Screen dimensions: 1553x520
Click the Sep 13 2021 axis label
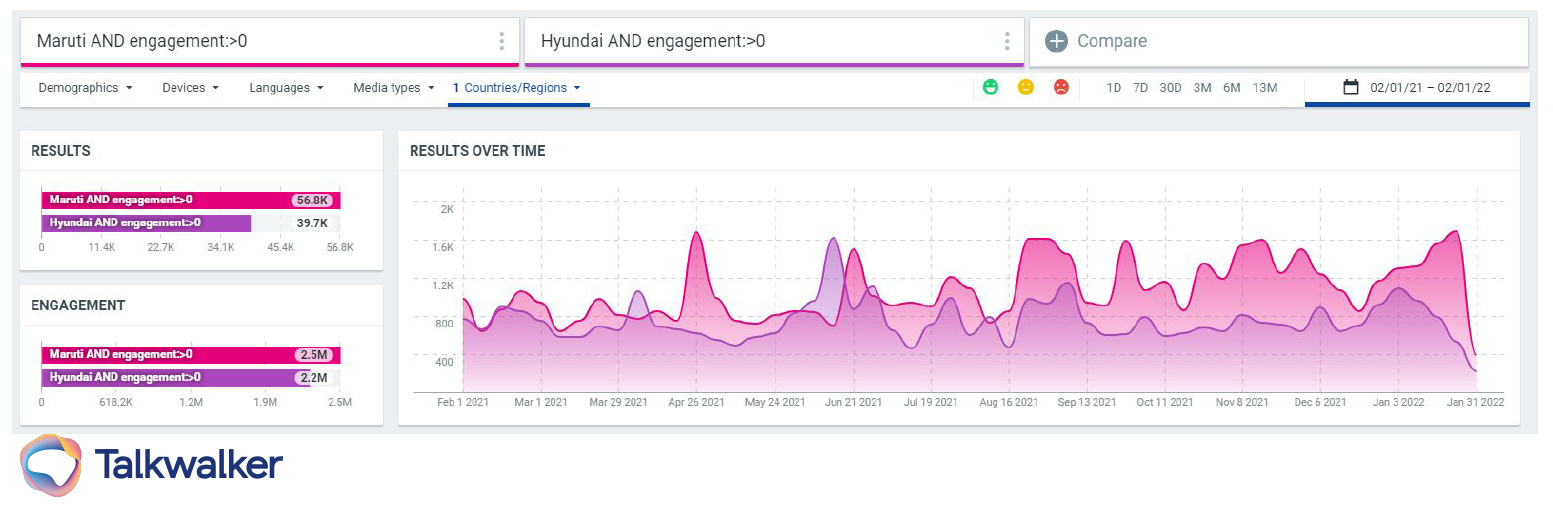tap(1087, 402)
